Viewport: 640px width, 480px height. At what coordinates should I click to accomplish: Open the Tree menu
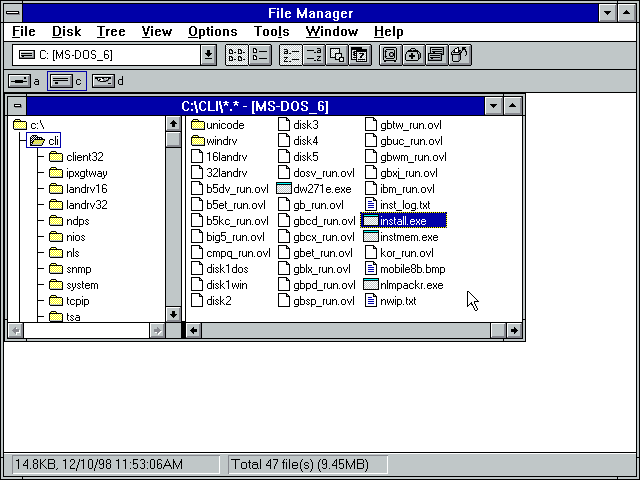point(111,31)
